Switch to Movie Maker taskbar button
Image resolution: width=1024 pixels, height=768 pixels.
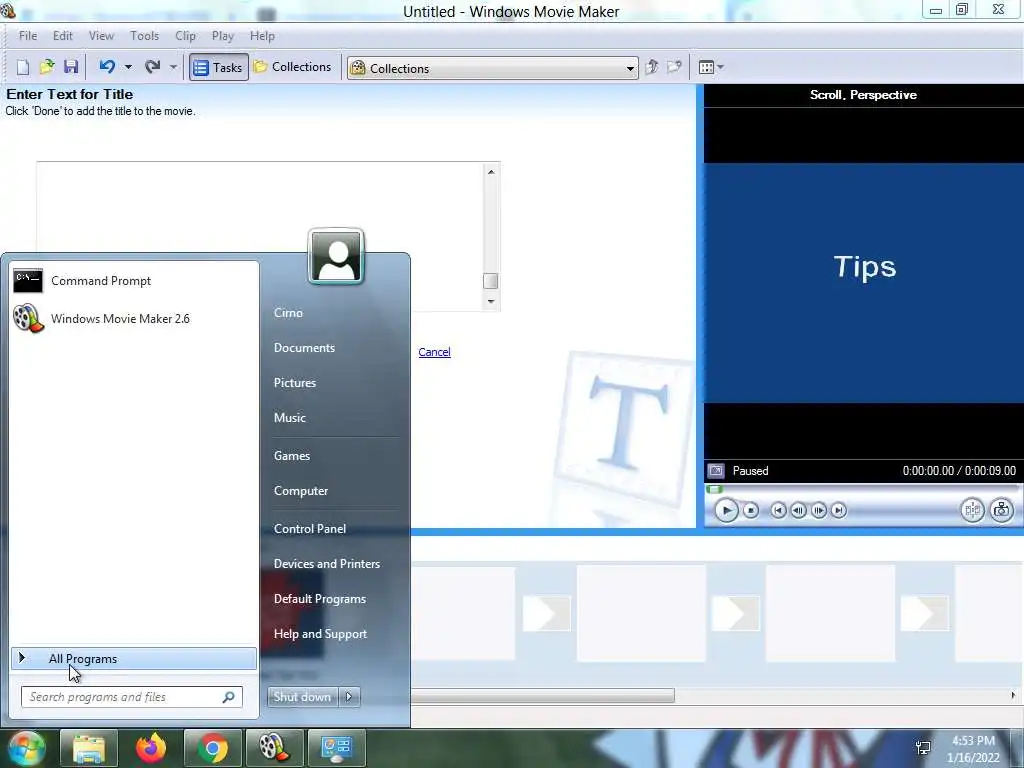tap(275, 748)
